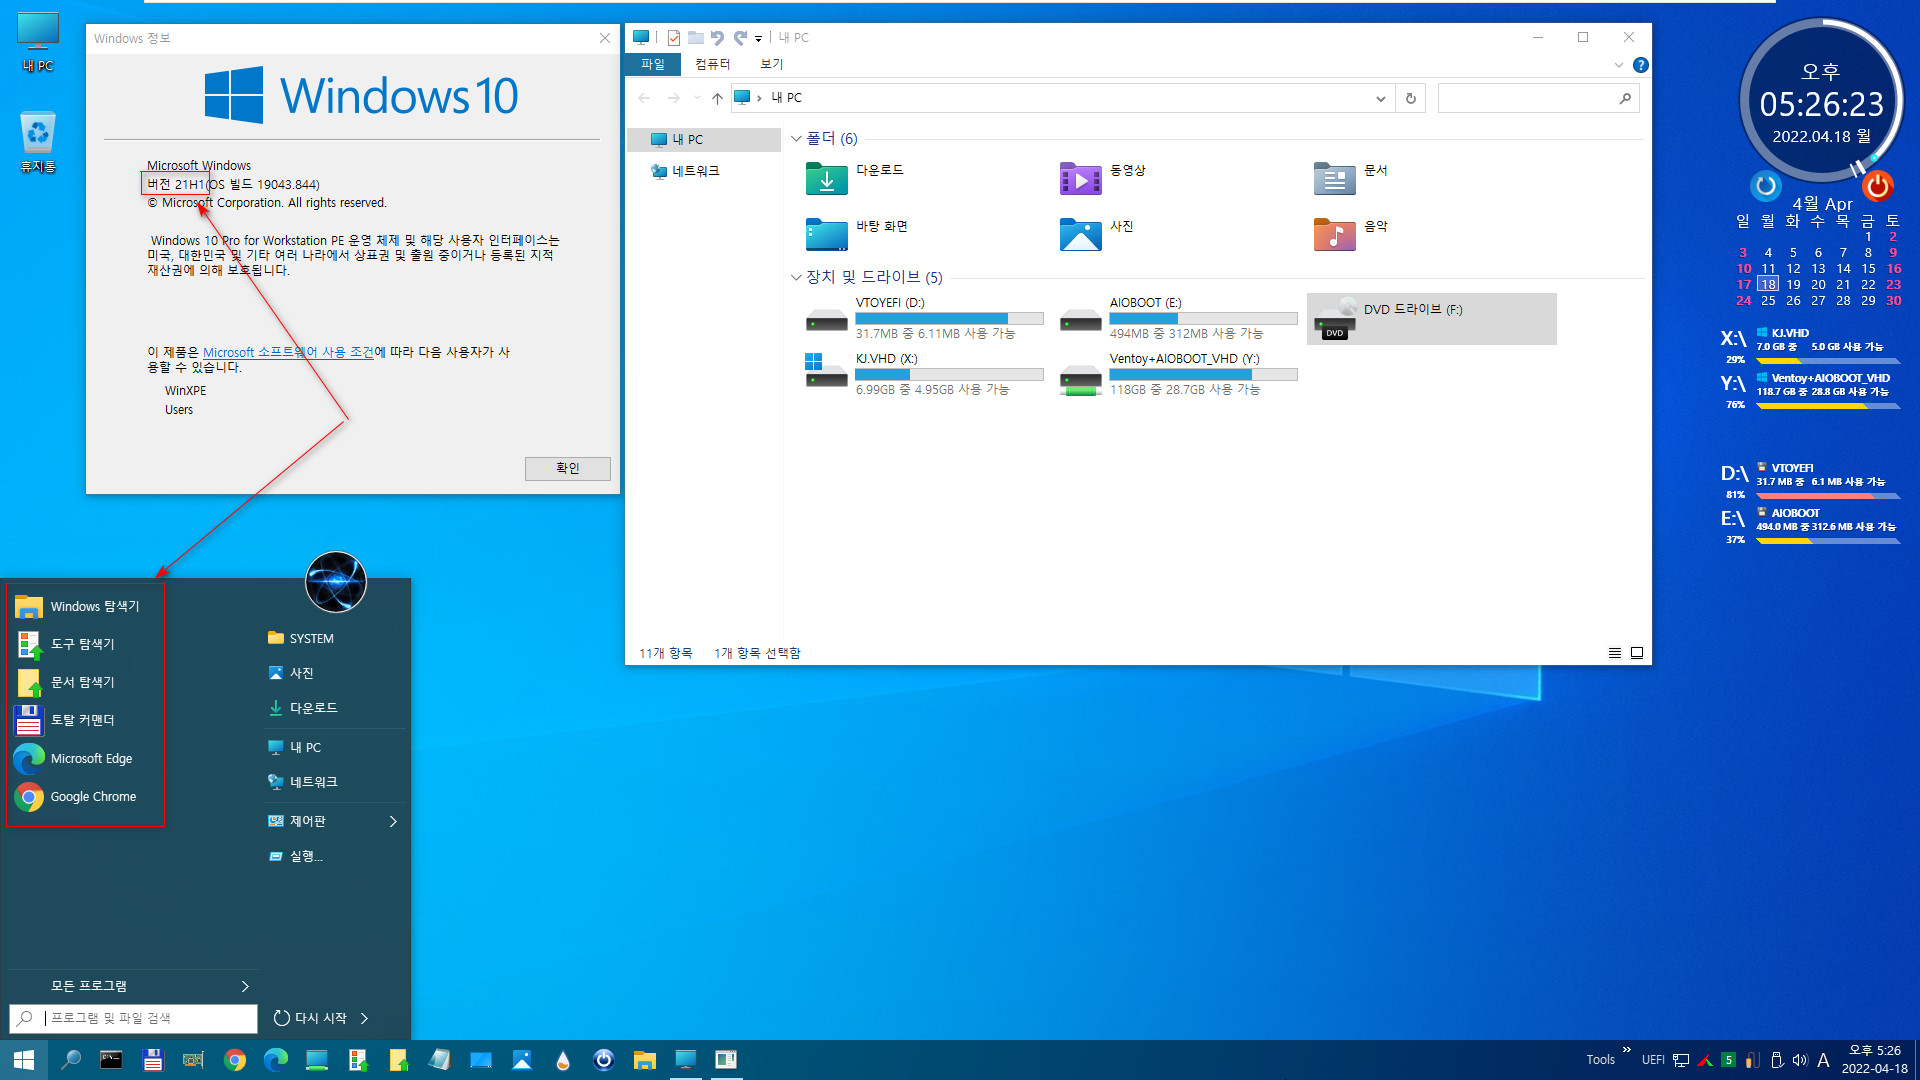Screen dimensions: 1920x1080
Task: Select the KJ.VHD (X:) drive
Action: pos(925,374)
